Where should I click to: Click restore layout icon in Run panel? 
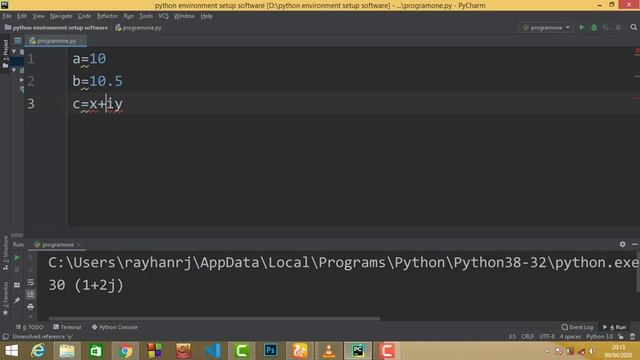pyautogui.click(x=17, y=285)
